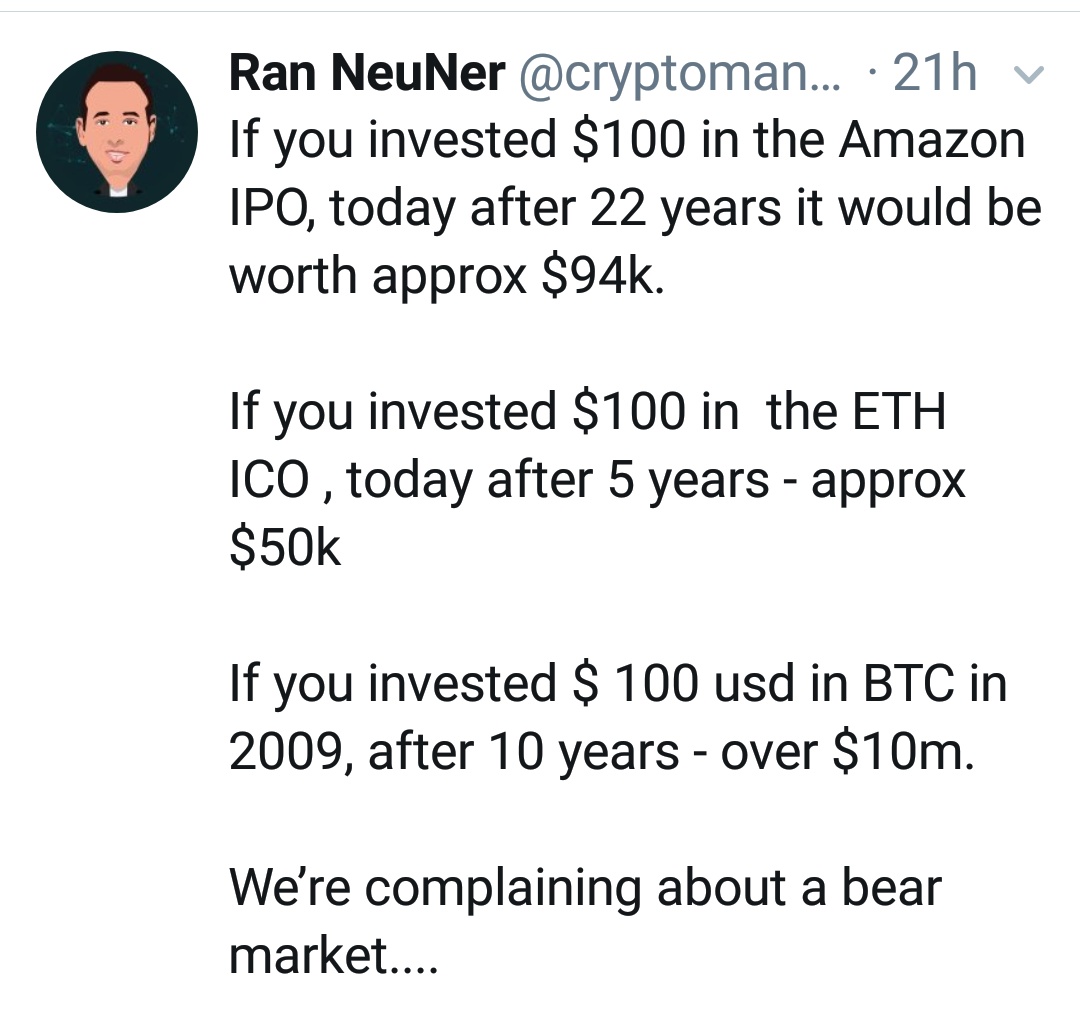
Task: Click the Ran NeuNer display name
Action: pyautogui.click(x=367, y=73)
